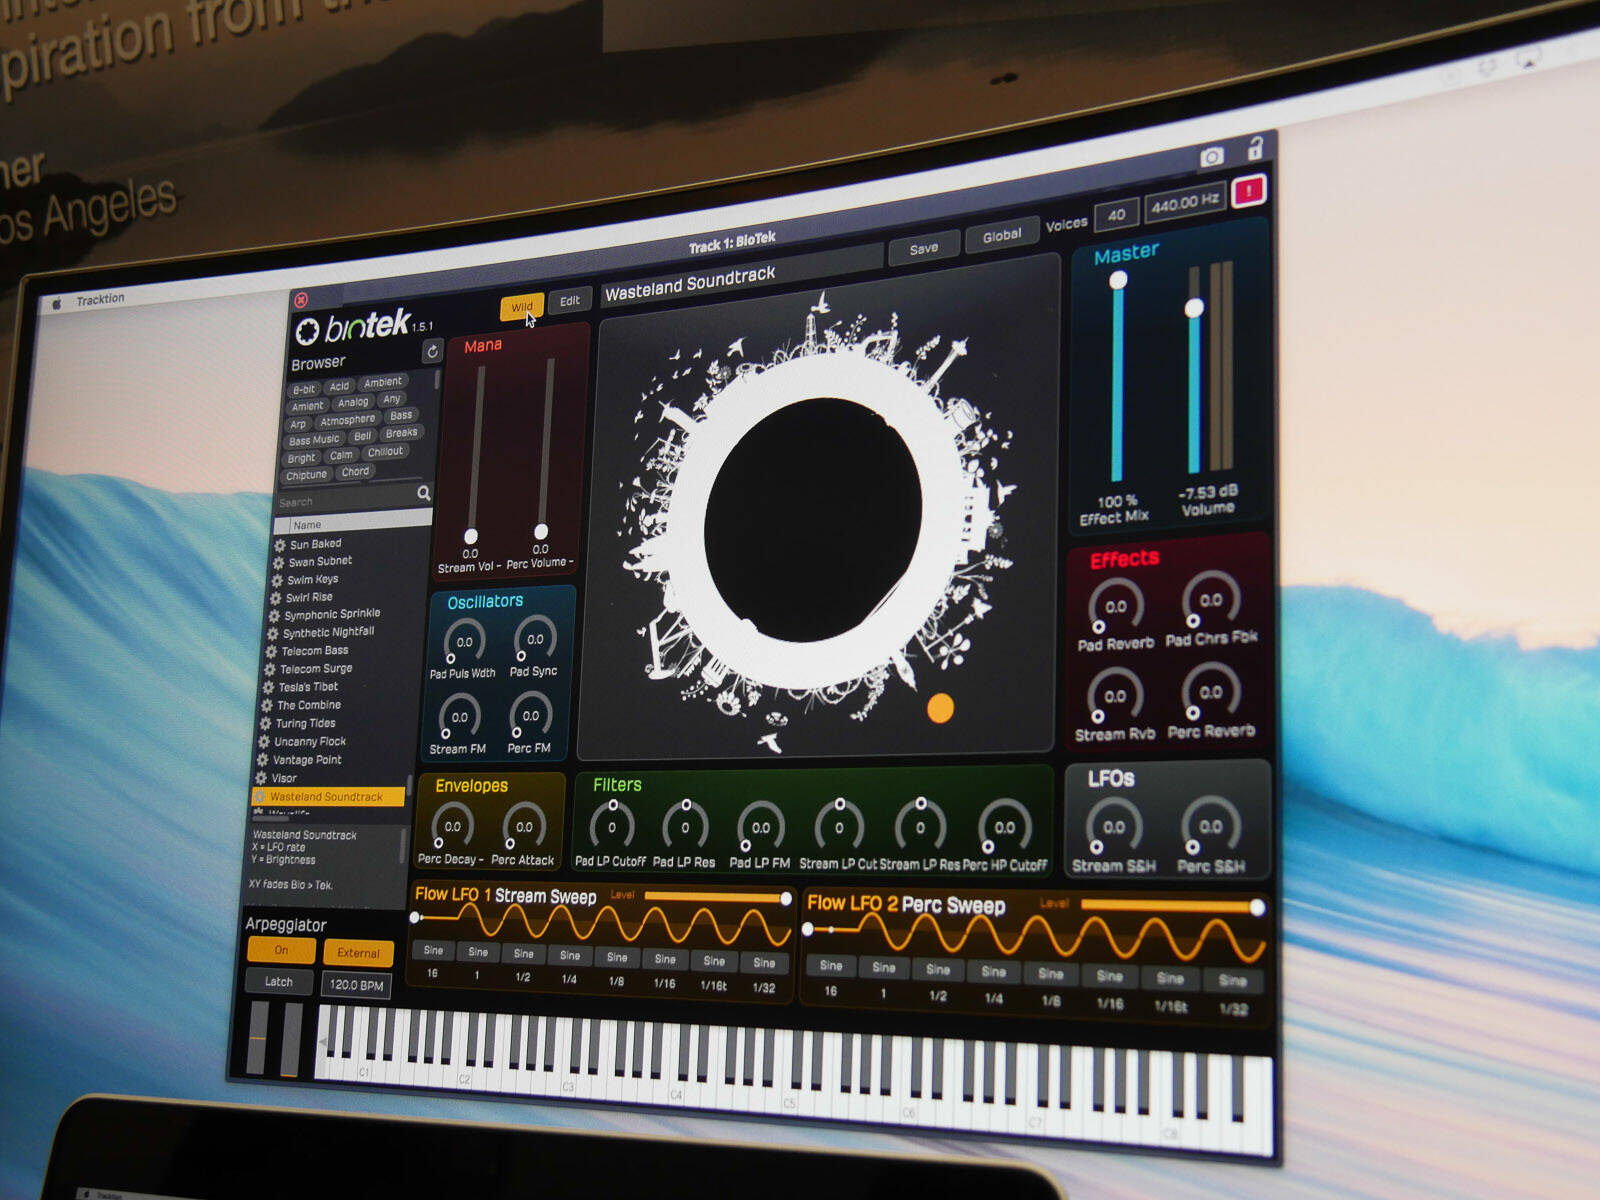Screen dimensions: 1600x1200
Task: Select the Wasteland Soundtrack preset
Action: click(x=326, y=797)
